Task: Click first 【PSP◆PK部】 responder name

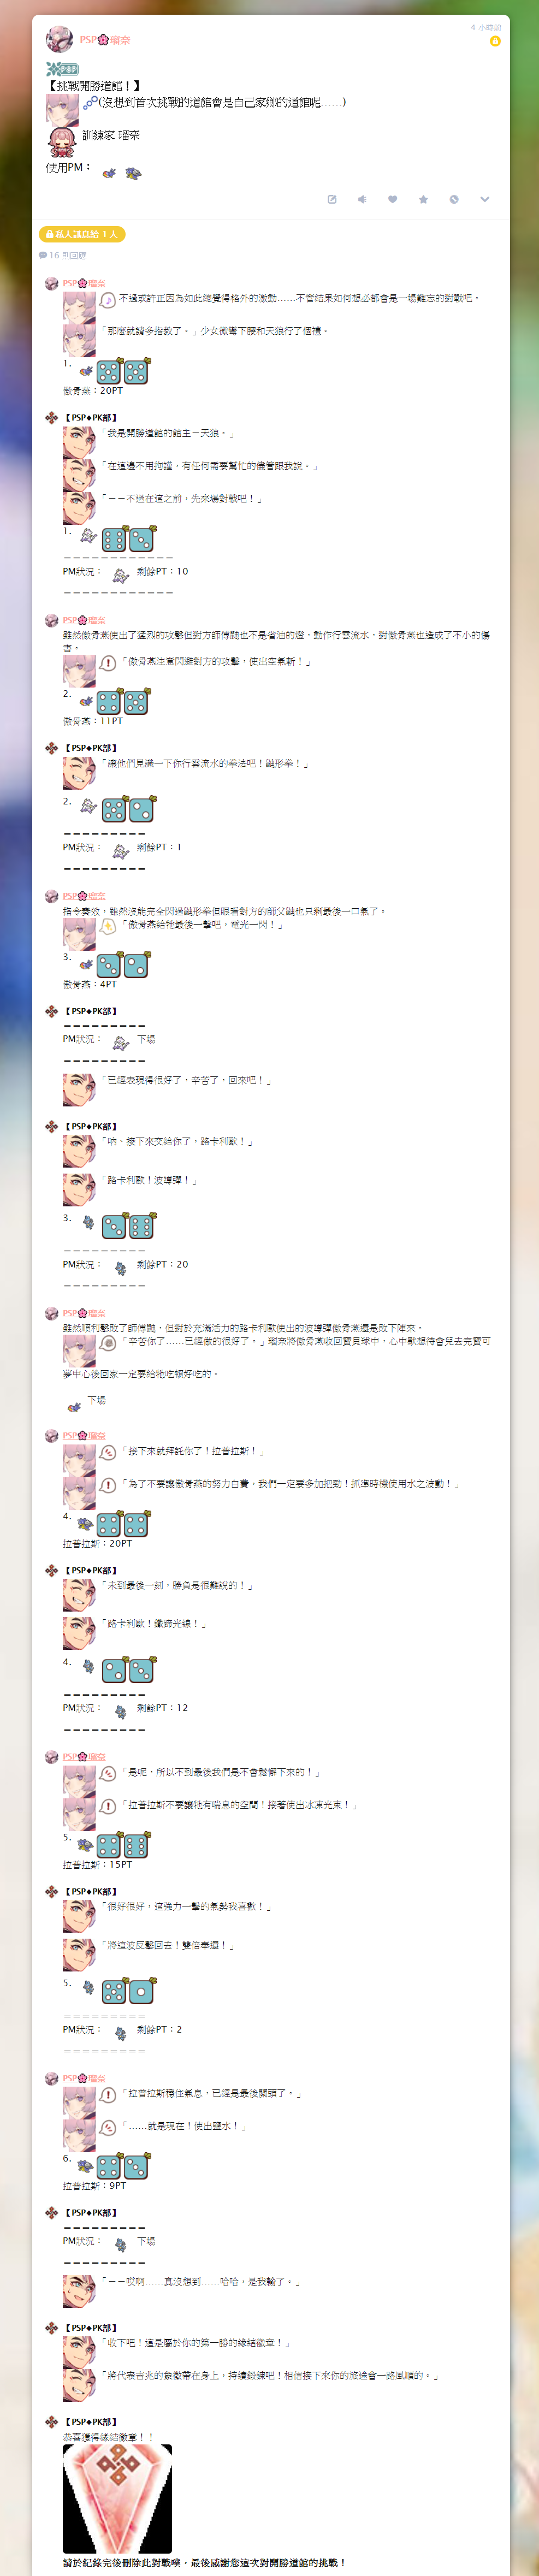Action: (x=91, y=417)
